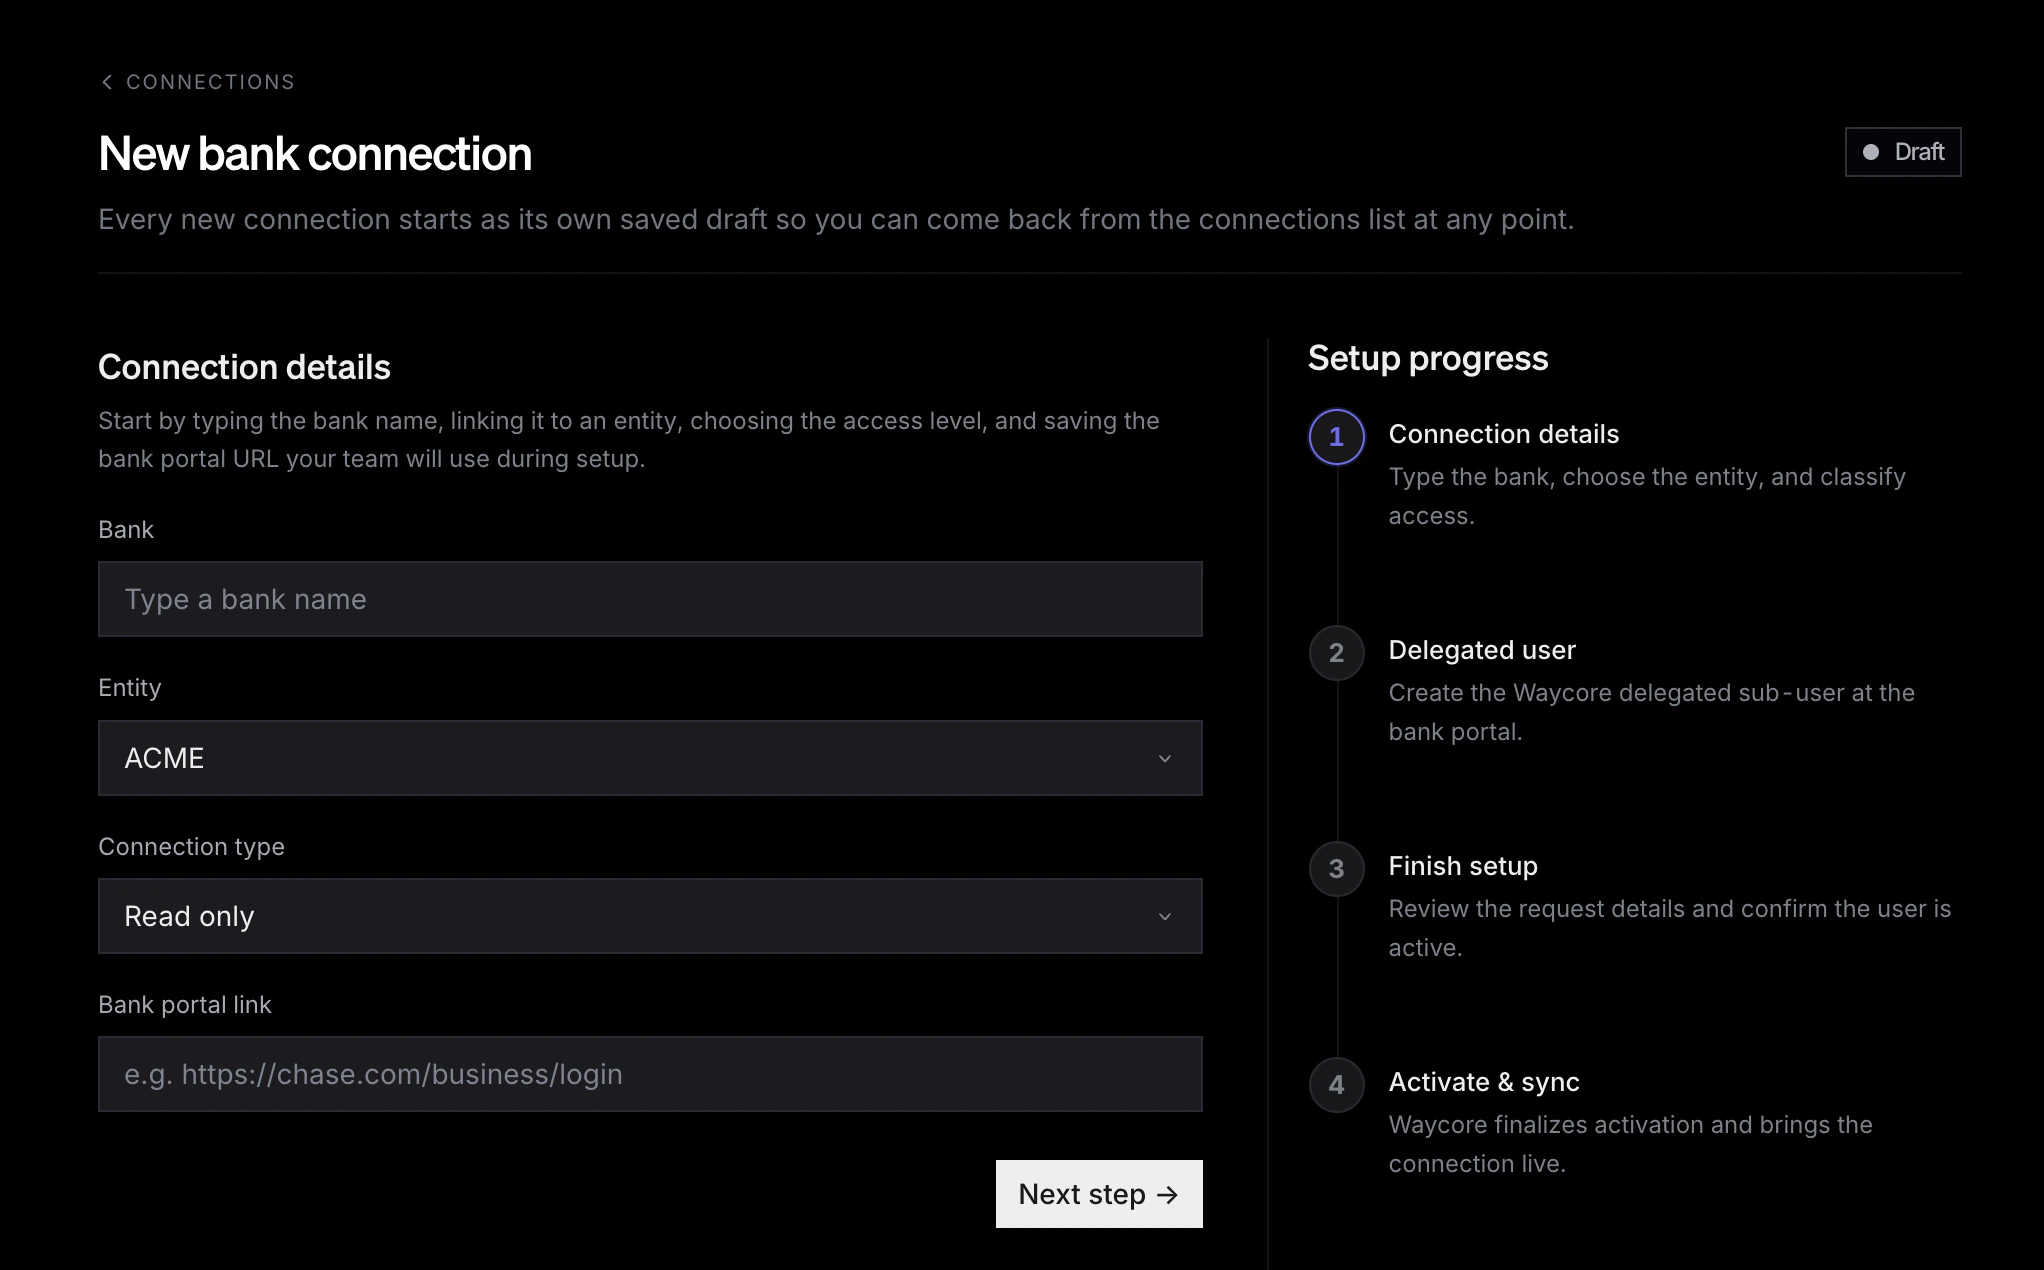This screenshot has width=2044, height=1270.
Task: Go back to CONNECTIONS breadcrumb
Action: pyautogui.click(x=210, y=82)
